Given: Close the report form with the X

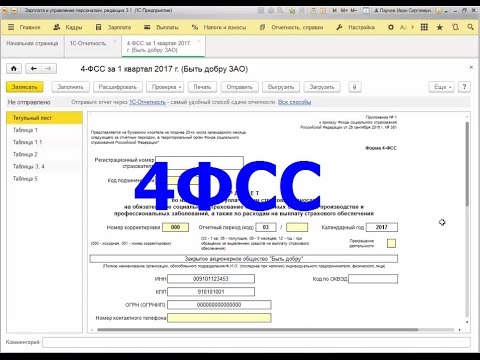Looking at the screenshot, I should (x=471, y=67).
